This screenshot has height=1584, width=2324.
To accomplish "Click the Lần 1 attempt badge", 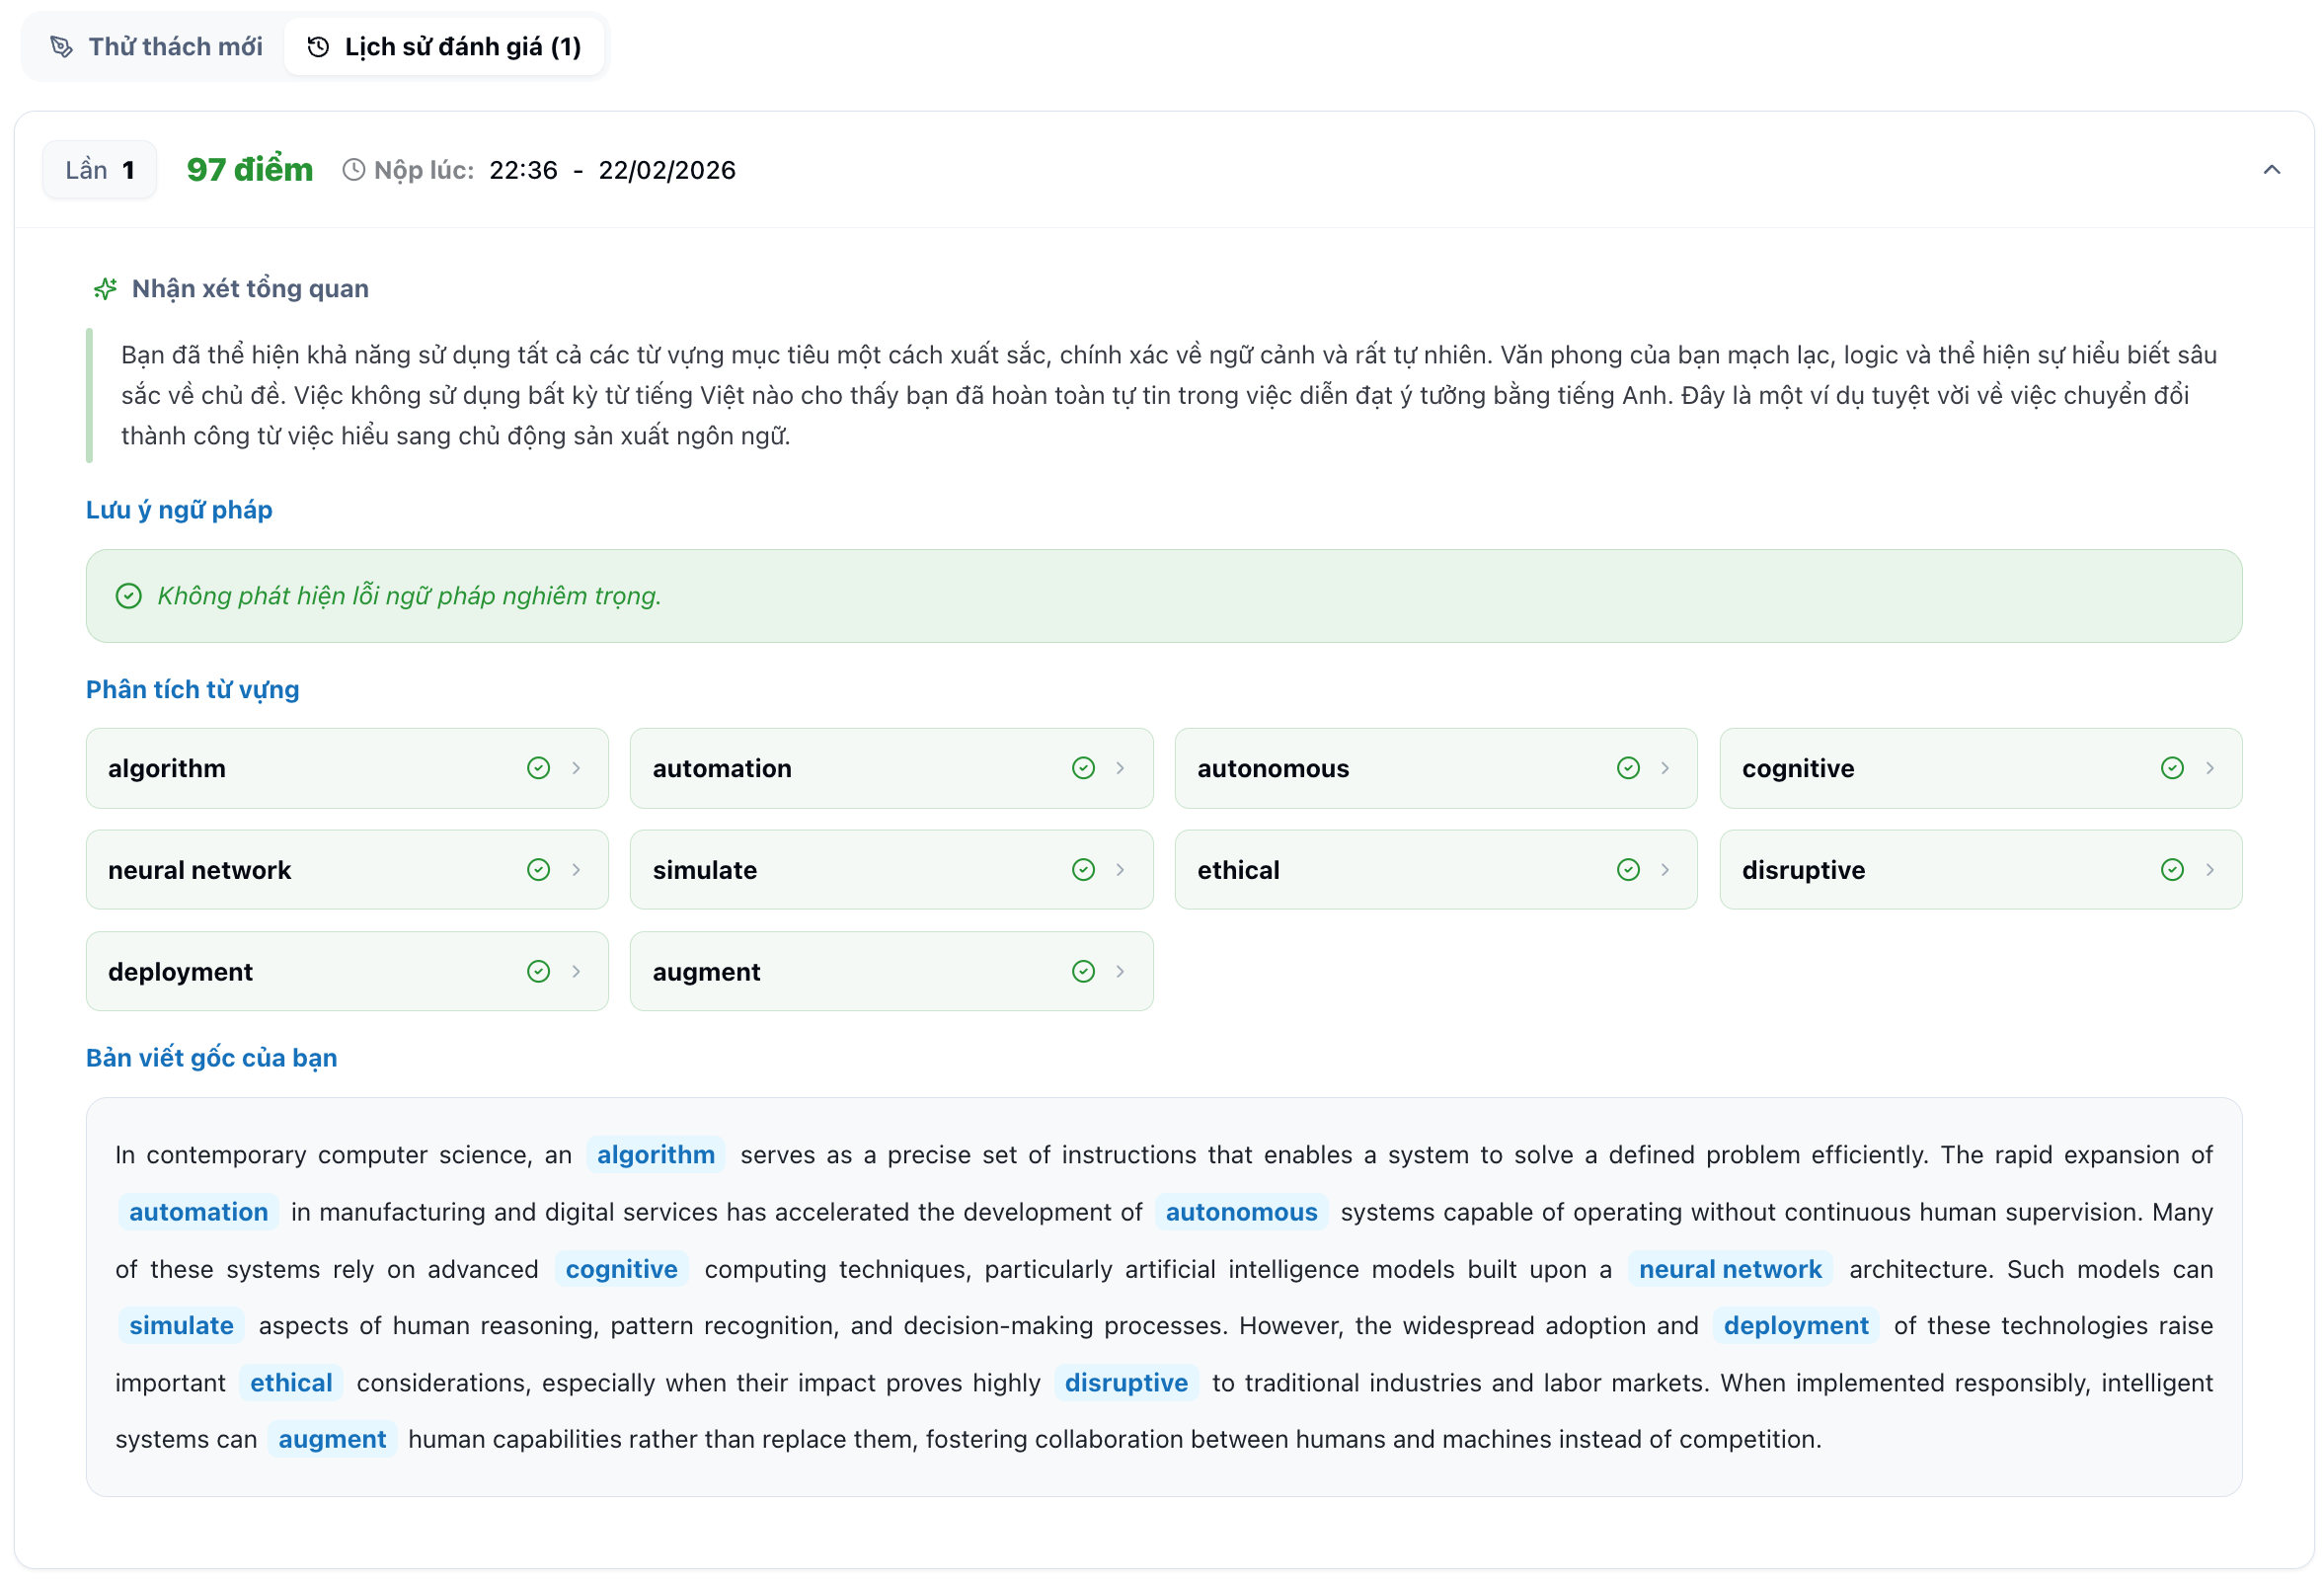I will click(99, 169).
